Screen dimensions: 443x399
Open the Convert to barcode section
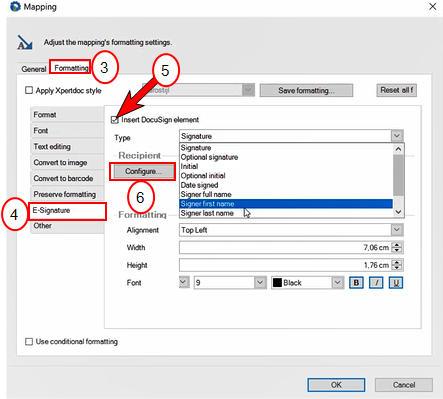click(x=67, y=179)
